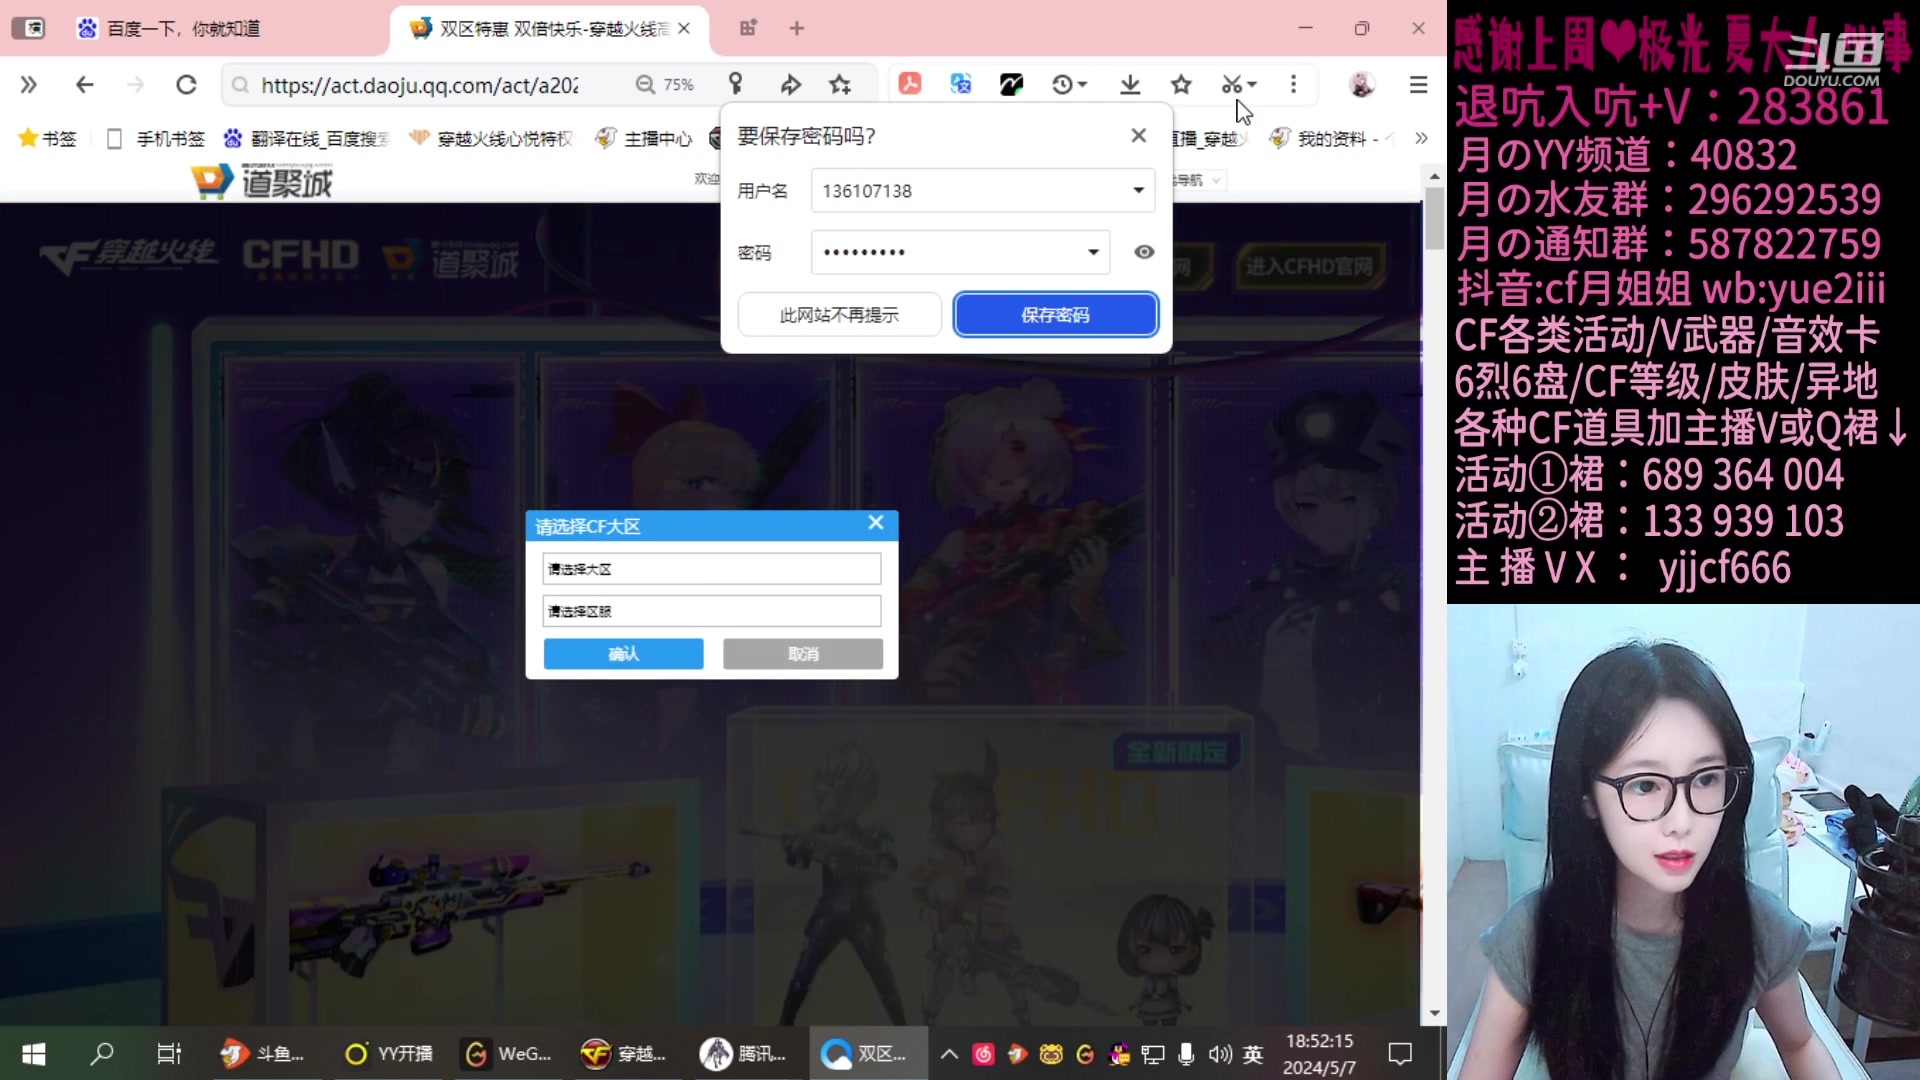The width and height of the screenshot is (1920, 1080).
Task: Open a new tab with plus button
Action: 797,28
